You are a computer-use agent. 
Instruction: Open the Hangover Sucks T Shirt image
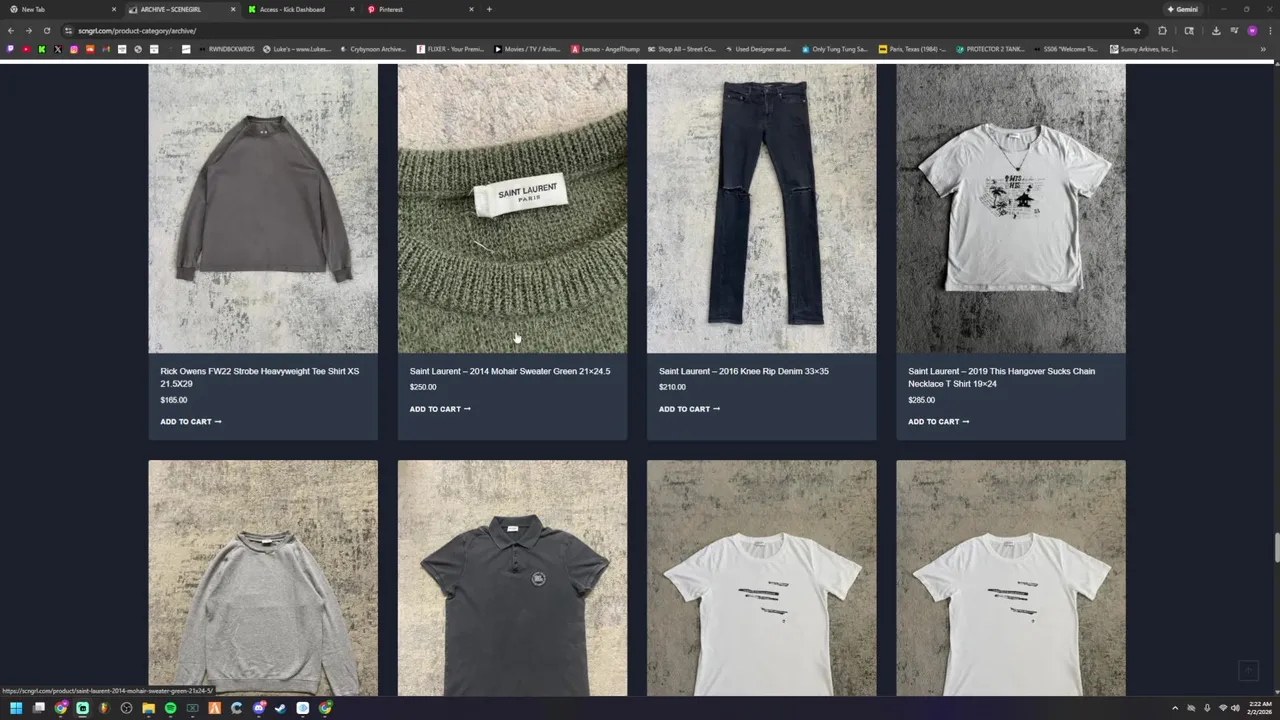click(1010, 209)
